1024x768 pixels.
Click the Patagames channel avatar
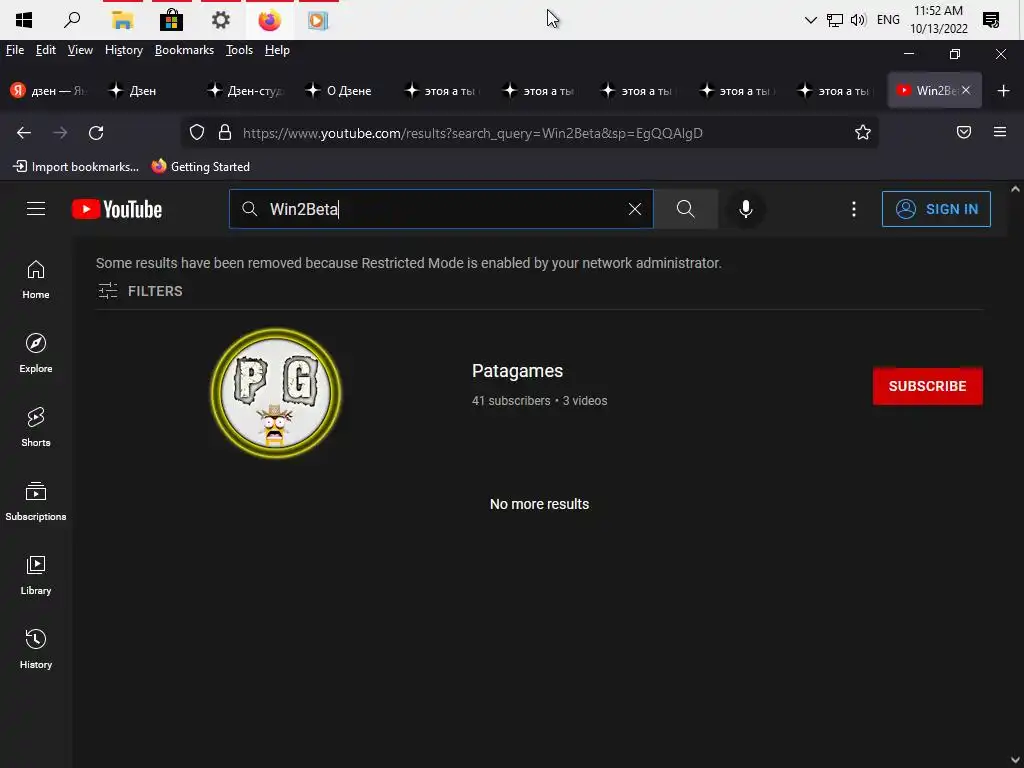[x=276, y=392]
